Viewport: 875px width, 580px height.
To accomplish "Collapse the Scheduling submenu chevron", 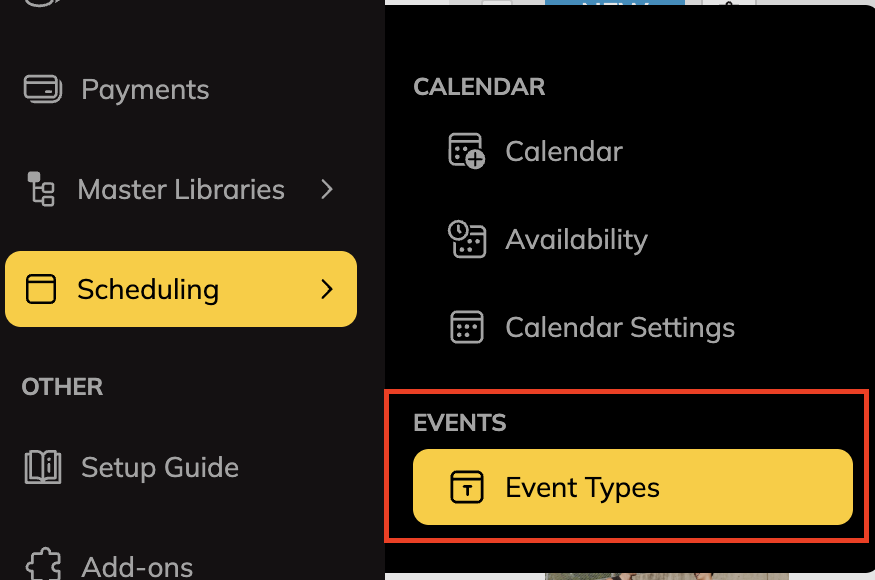I will tap(326, 288).
